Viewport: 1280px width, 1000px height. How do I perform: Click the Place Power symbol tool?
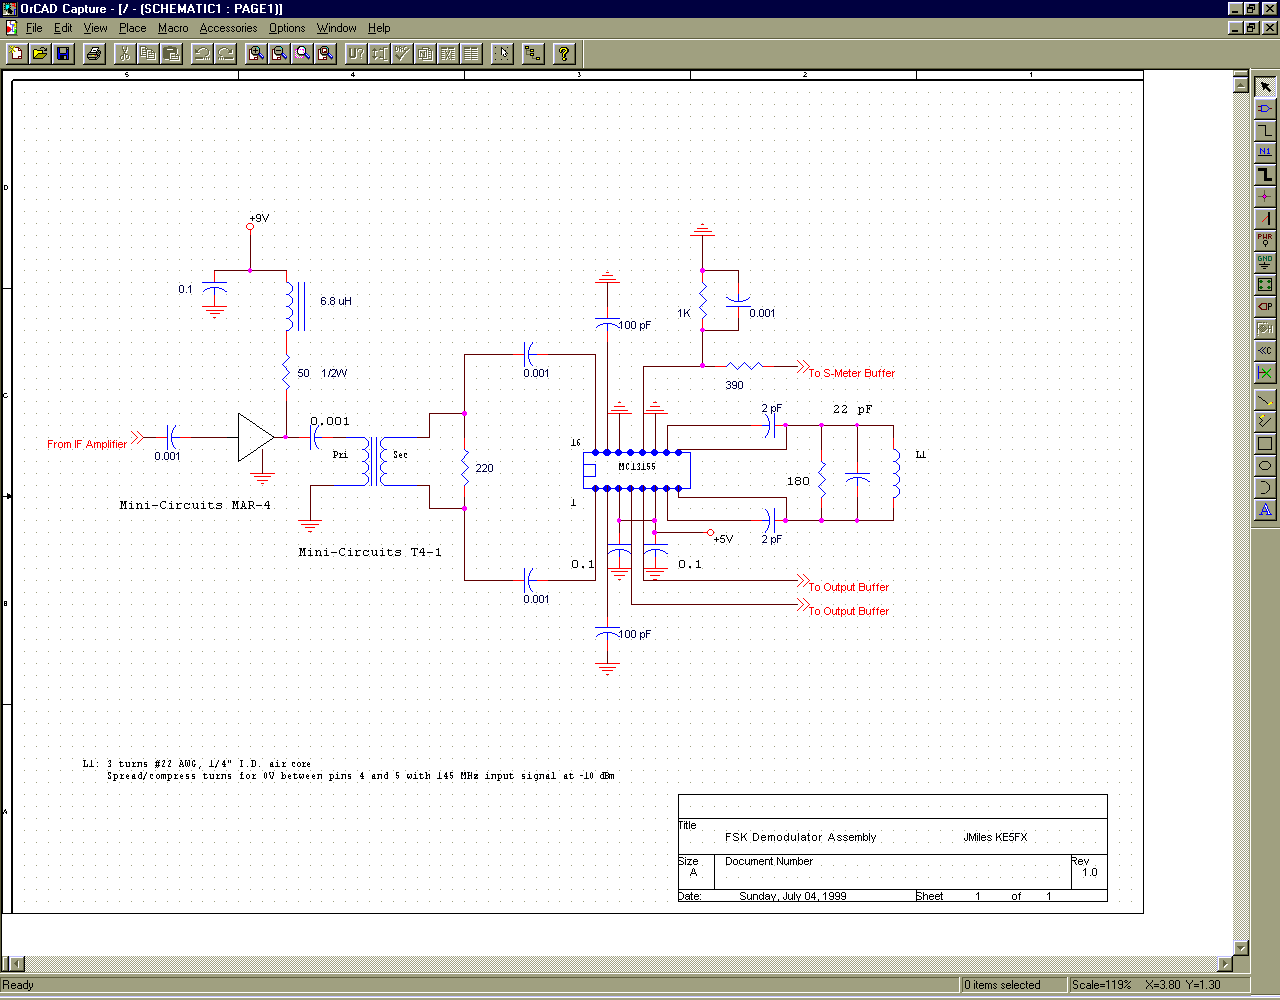1265,240
